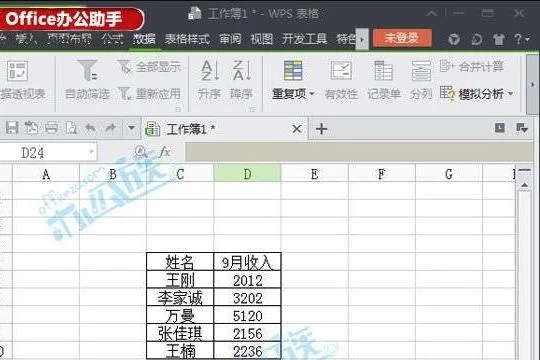Image resolution: width=540 pixels, height=360 pixels.
Task: Click the fx insert function icon
Action: [165, 152]
